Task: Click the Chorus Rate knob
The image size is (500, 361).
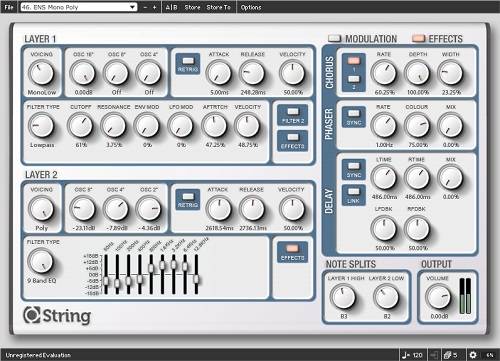Action: click(384, 73)
